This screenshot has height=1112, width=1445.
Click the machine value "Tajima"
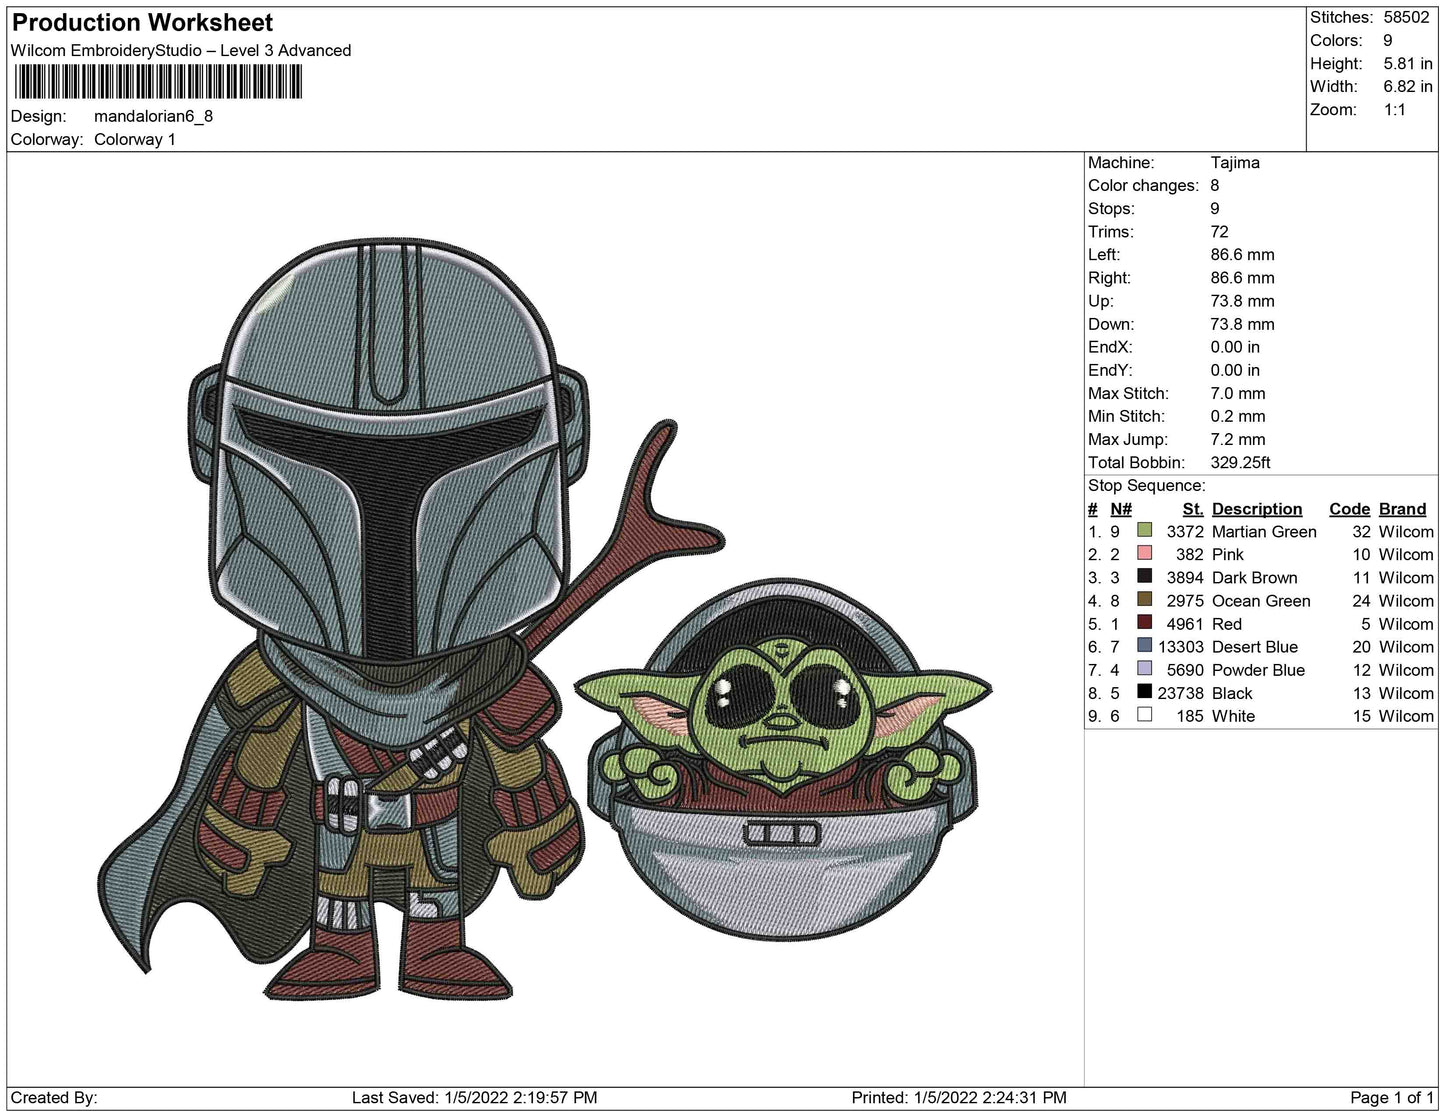pos(1235,163)
